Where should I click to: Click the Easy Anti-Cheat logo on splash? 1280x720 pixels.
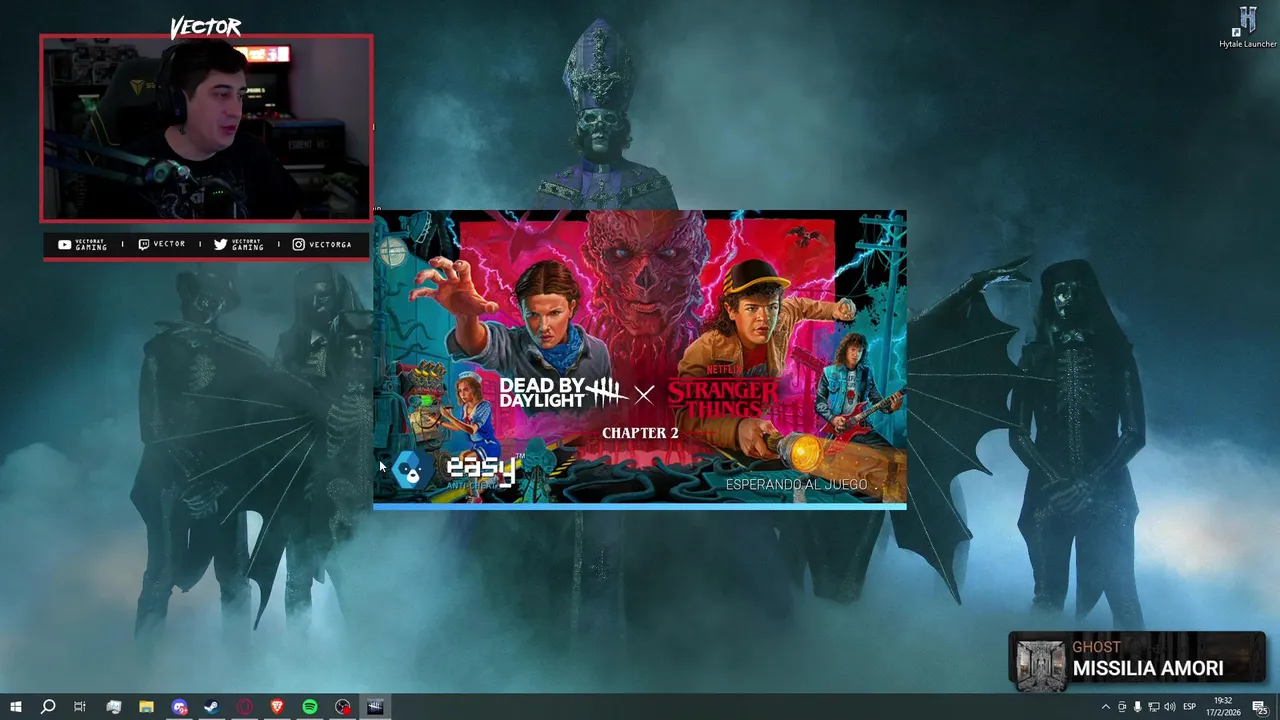(x=456, y=470)
